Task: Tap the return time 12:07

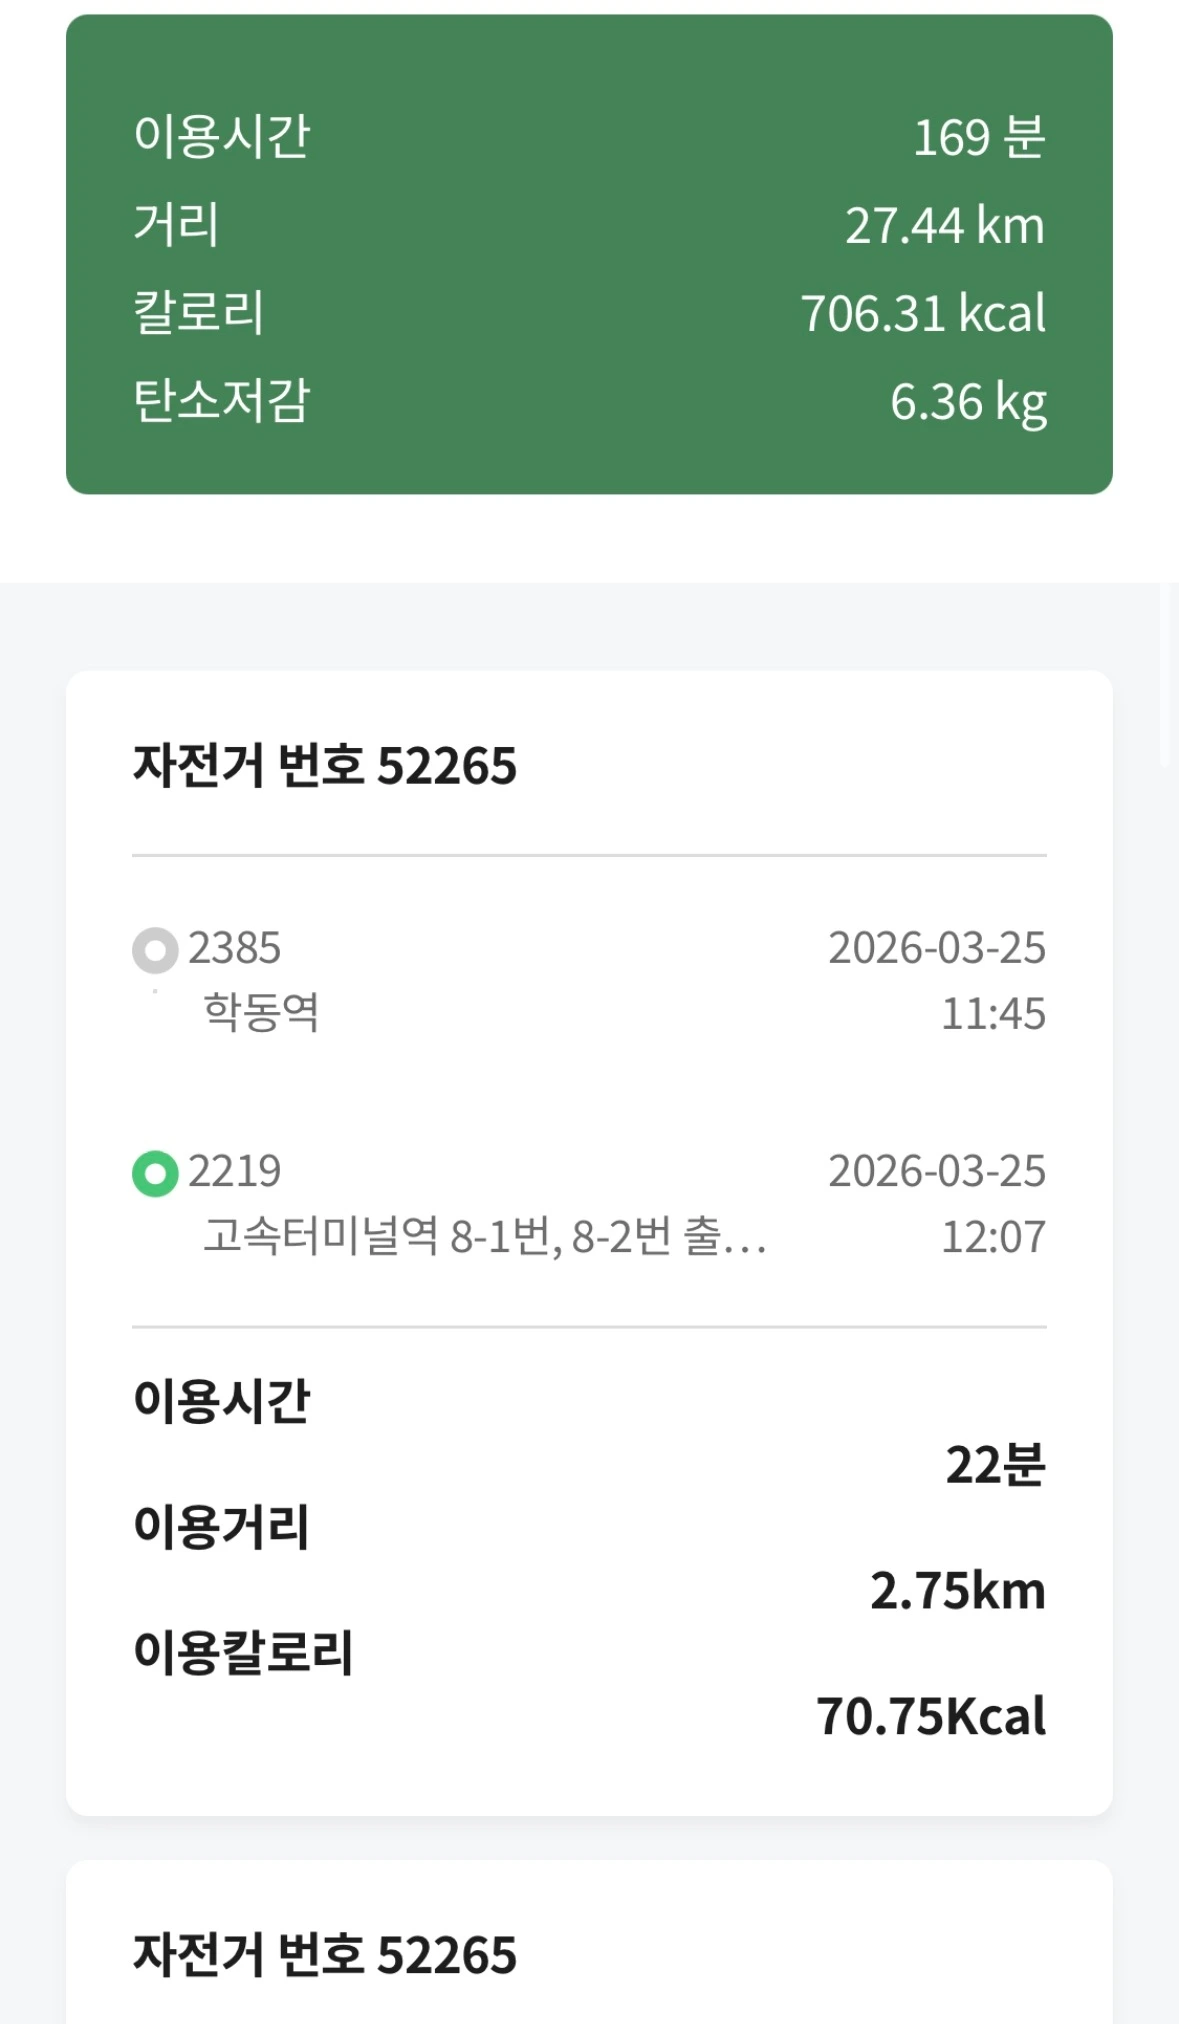Action: [x=993, y=1237]
